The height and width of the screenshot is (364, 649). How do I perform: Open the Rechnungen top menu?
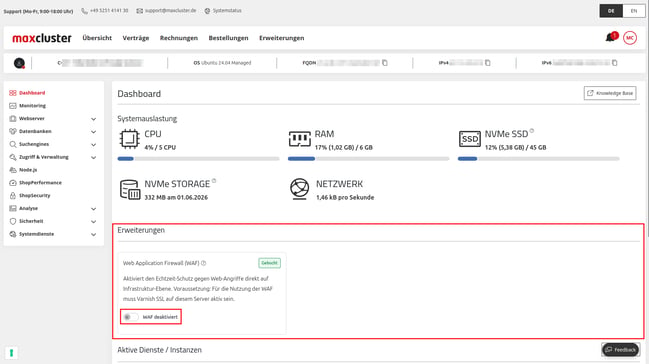coord(179,38)
